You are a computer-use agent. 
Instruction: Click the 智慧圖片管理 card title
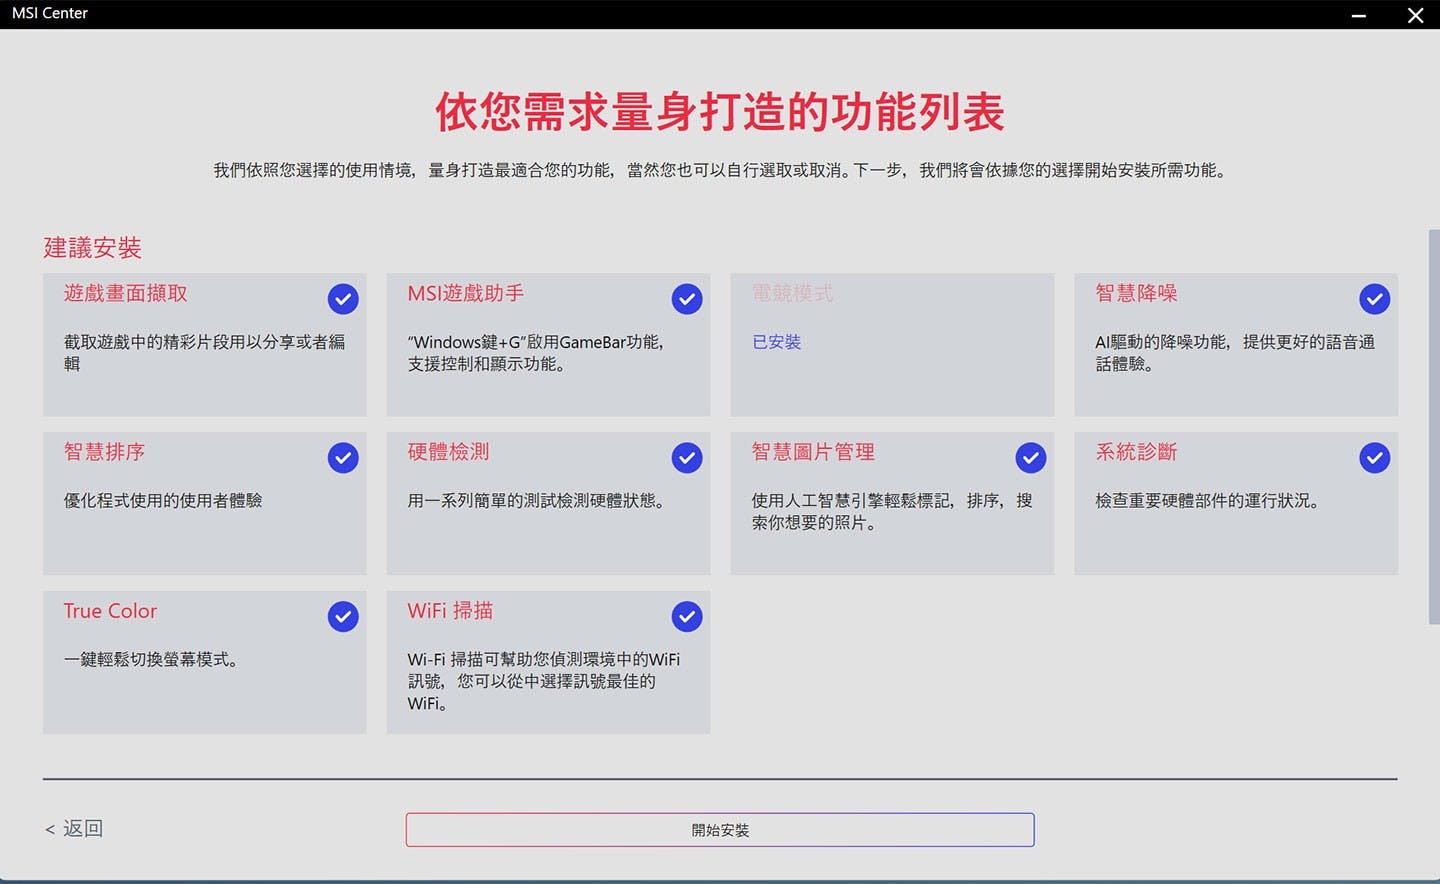[x=813, y=452]
